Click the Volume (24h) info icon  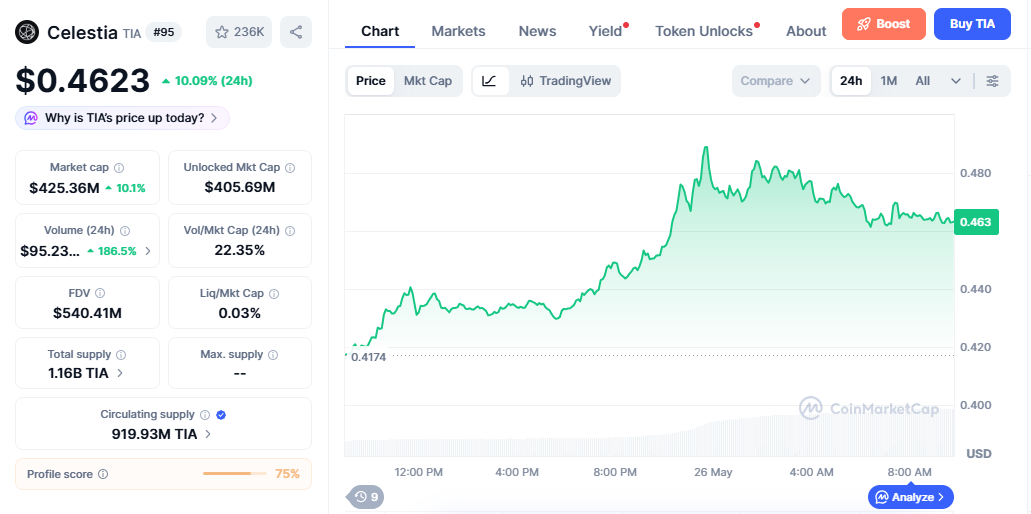coord(125,231)
